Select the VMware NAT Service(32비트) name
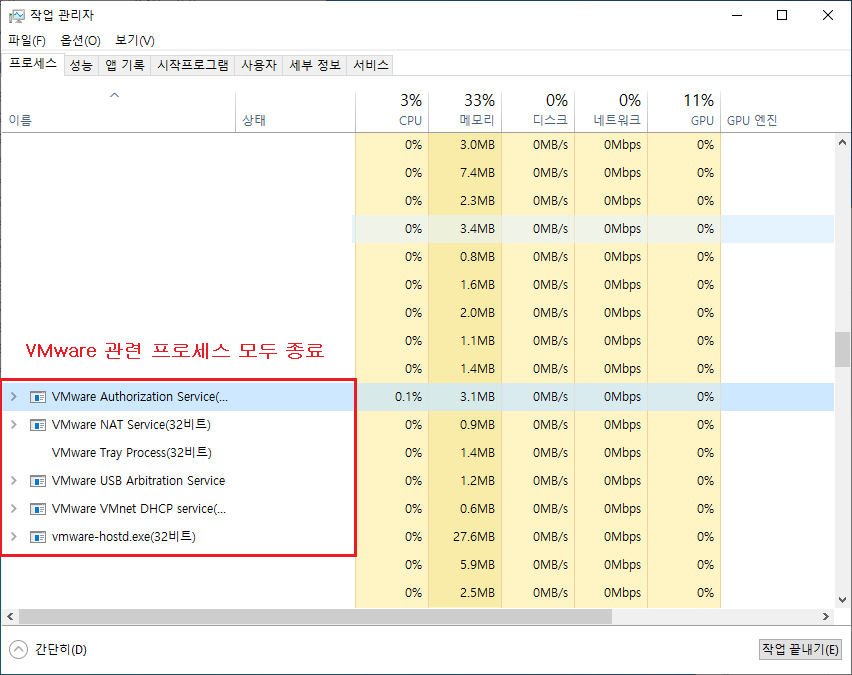Image resolution: width=852 pixels, height=675 pixels. pos(131,424)
